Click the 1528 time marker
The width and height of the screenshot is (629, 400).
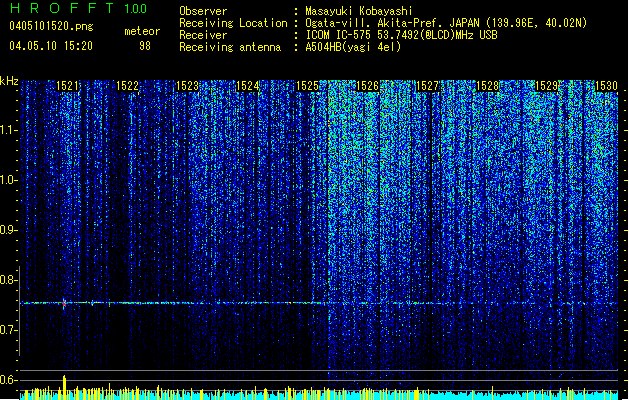[487, 86]
